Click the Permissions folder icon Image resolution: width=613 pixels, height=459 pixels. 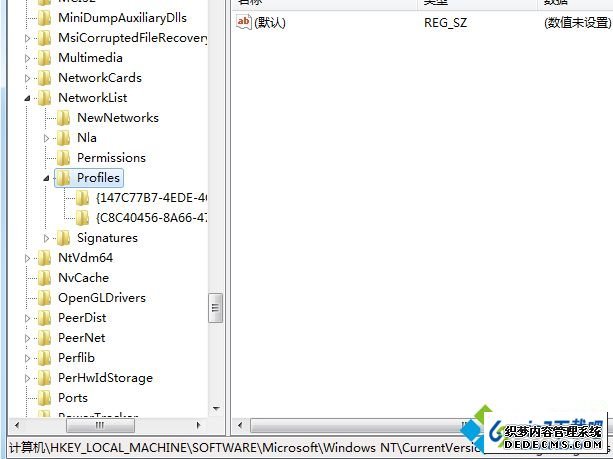coord(63,158)
